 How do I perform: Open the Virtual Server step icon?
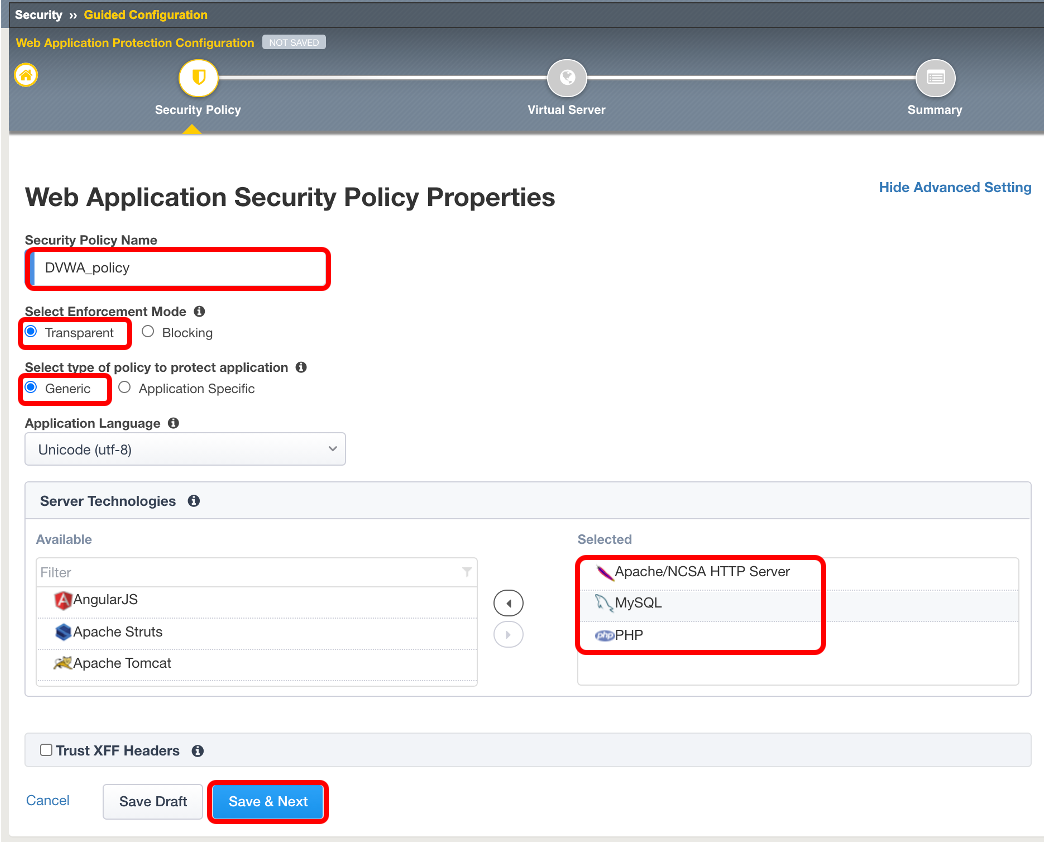(567, 78)
